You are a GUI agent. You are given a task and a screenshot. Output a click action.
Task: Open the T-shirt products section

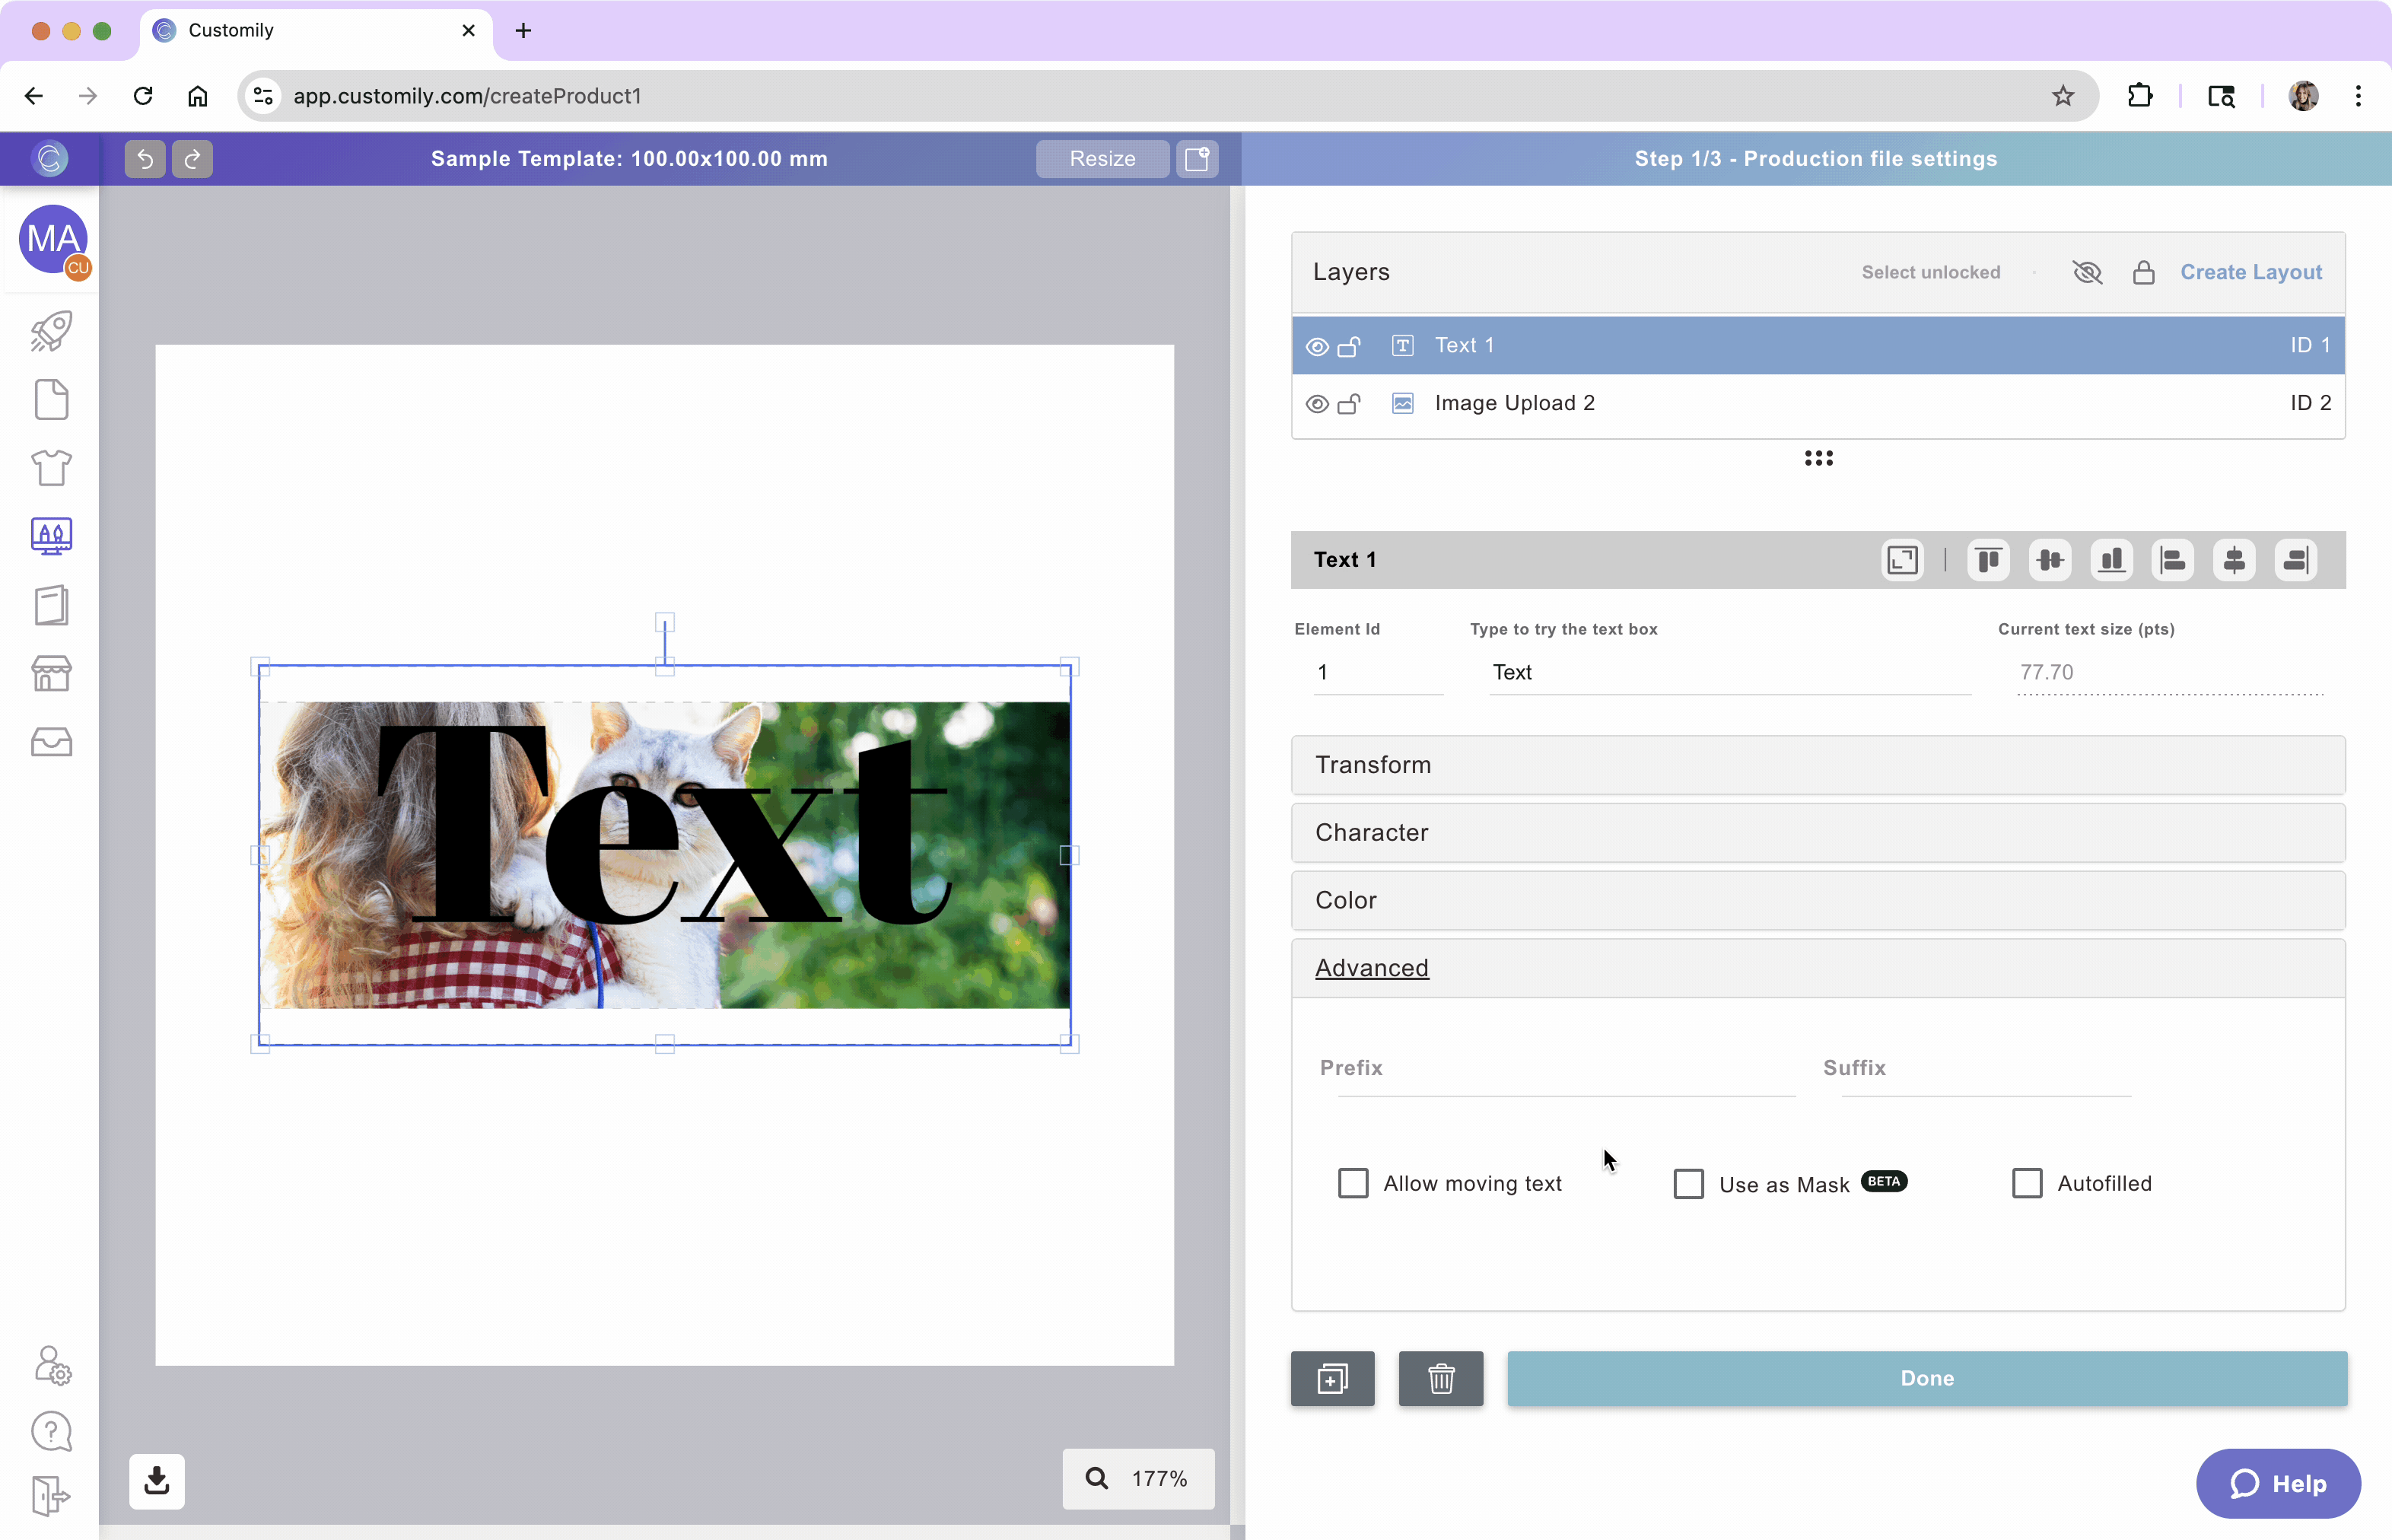51,467
